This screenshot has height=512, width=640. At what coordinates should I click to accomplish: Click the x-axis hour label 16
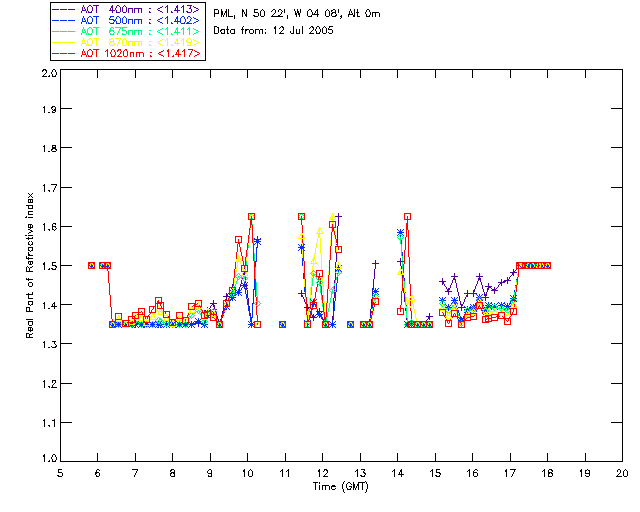pos(472,473)
